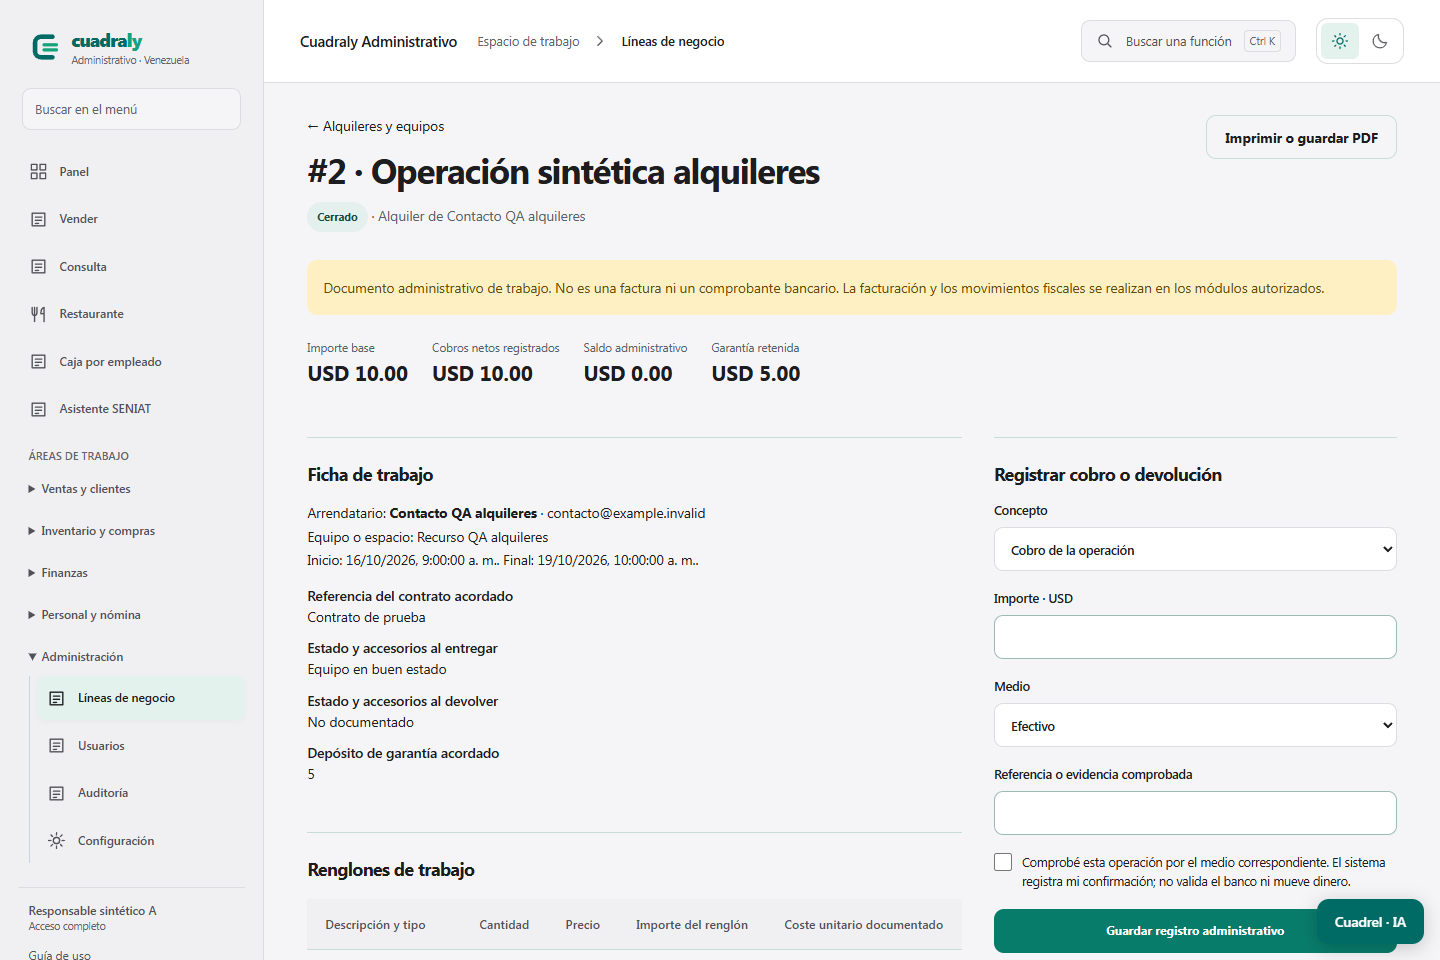This screenshot has height=960, width=1440.
Task: Click the Precio column header
Action: pyautogui.click(x=583, y=925)
